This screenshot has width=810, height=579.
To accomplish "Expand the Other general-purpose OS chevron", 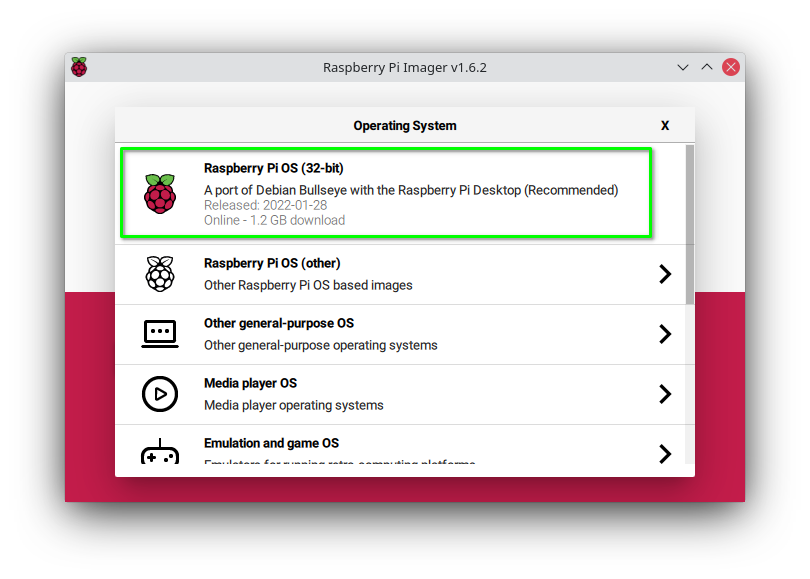I will click(665, 334).
